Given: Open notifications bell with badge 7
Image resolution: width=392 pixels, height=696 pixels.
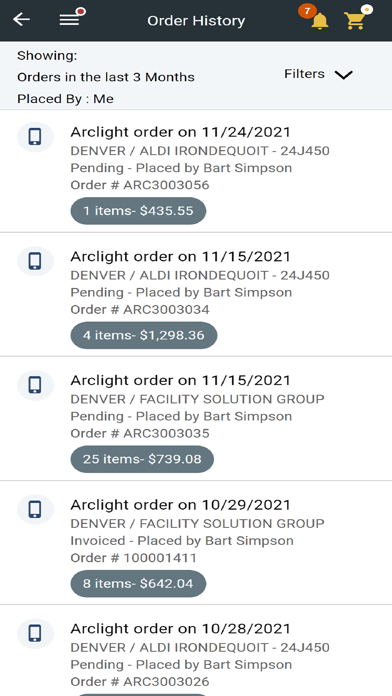Looking at the screenshot, I should (x=316, y=17).
